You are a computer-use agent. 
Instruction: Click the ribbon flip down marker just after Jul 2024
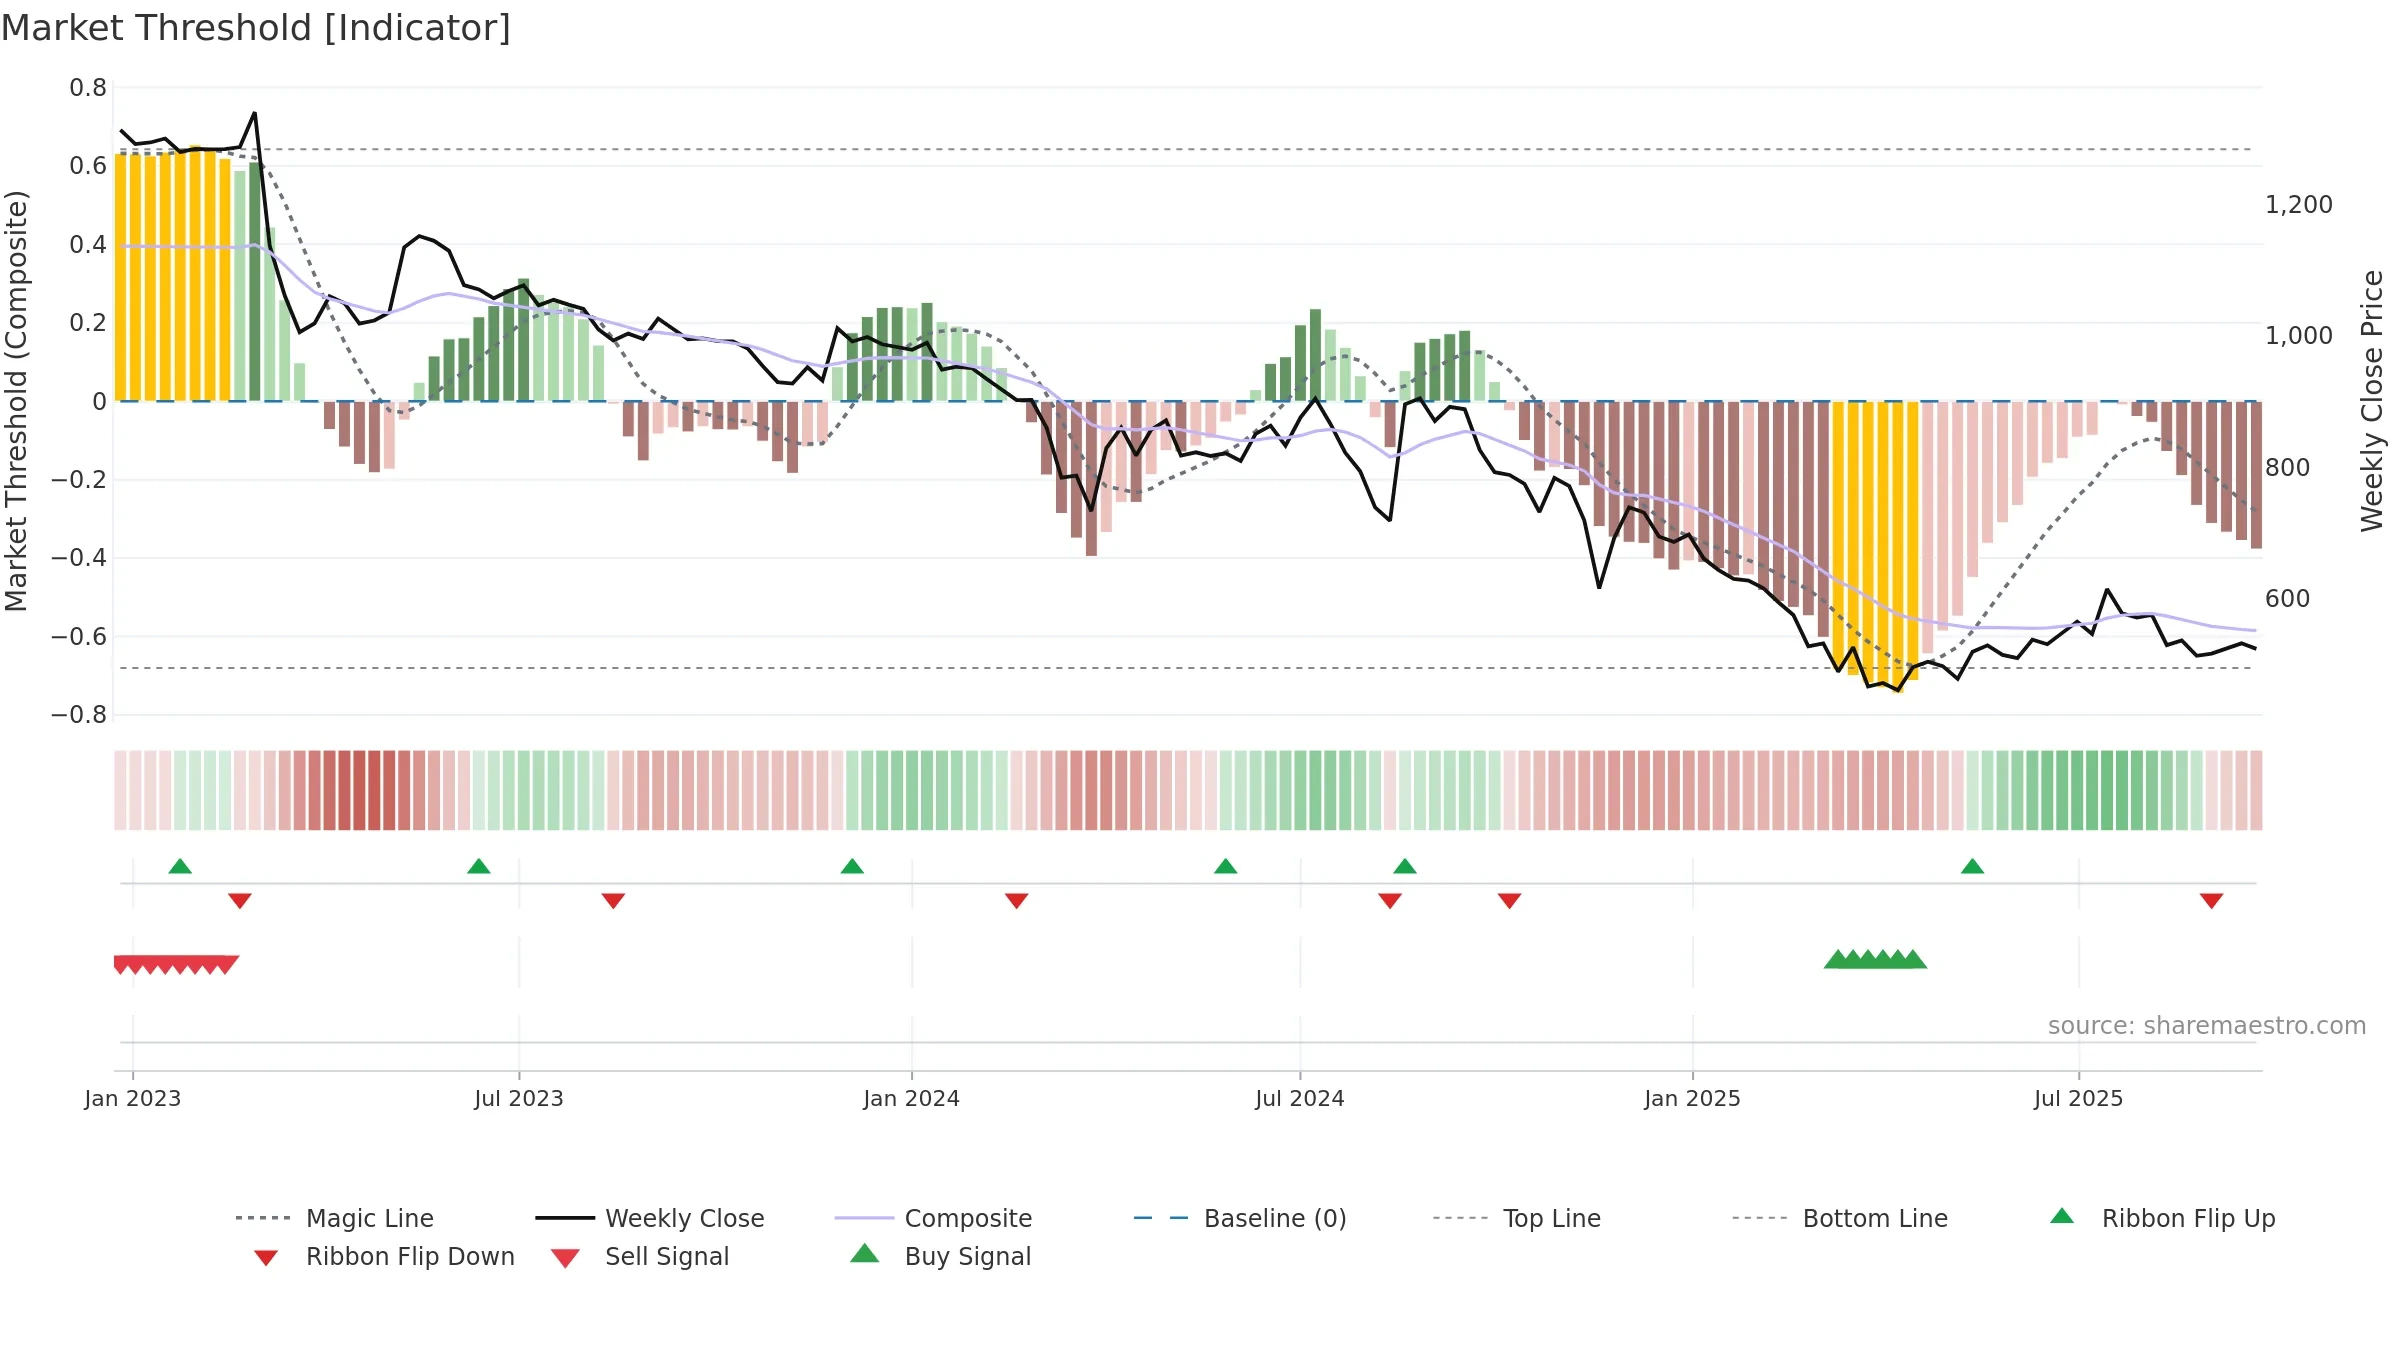pyautogui.click(x=1390, y=901)
